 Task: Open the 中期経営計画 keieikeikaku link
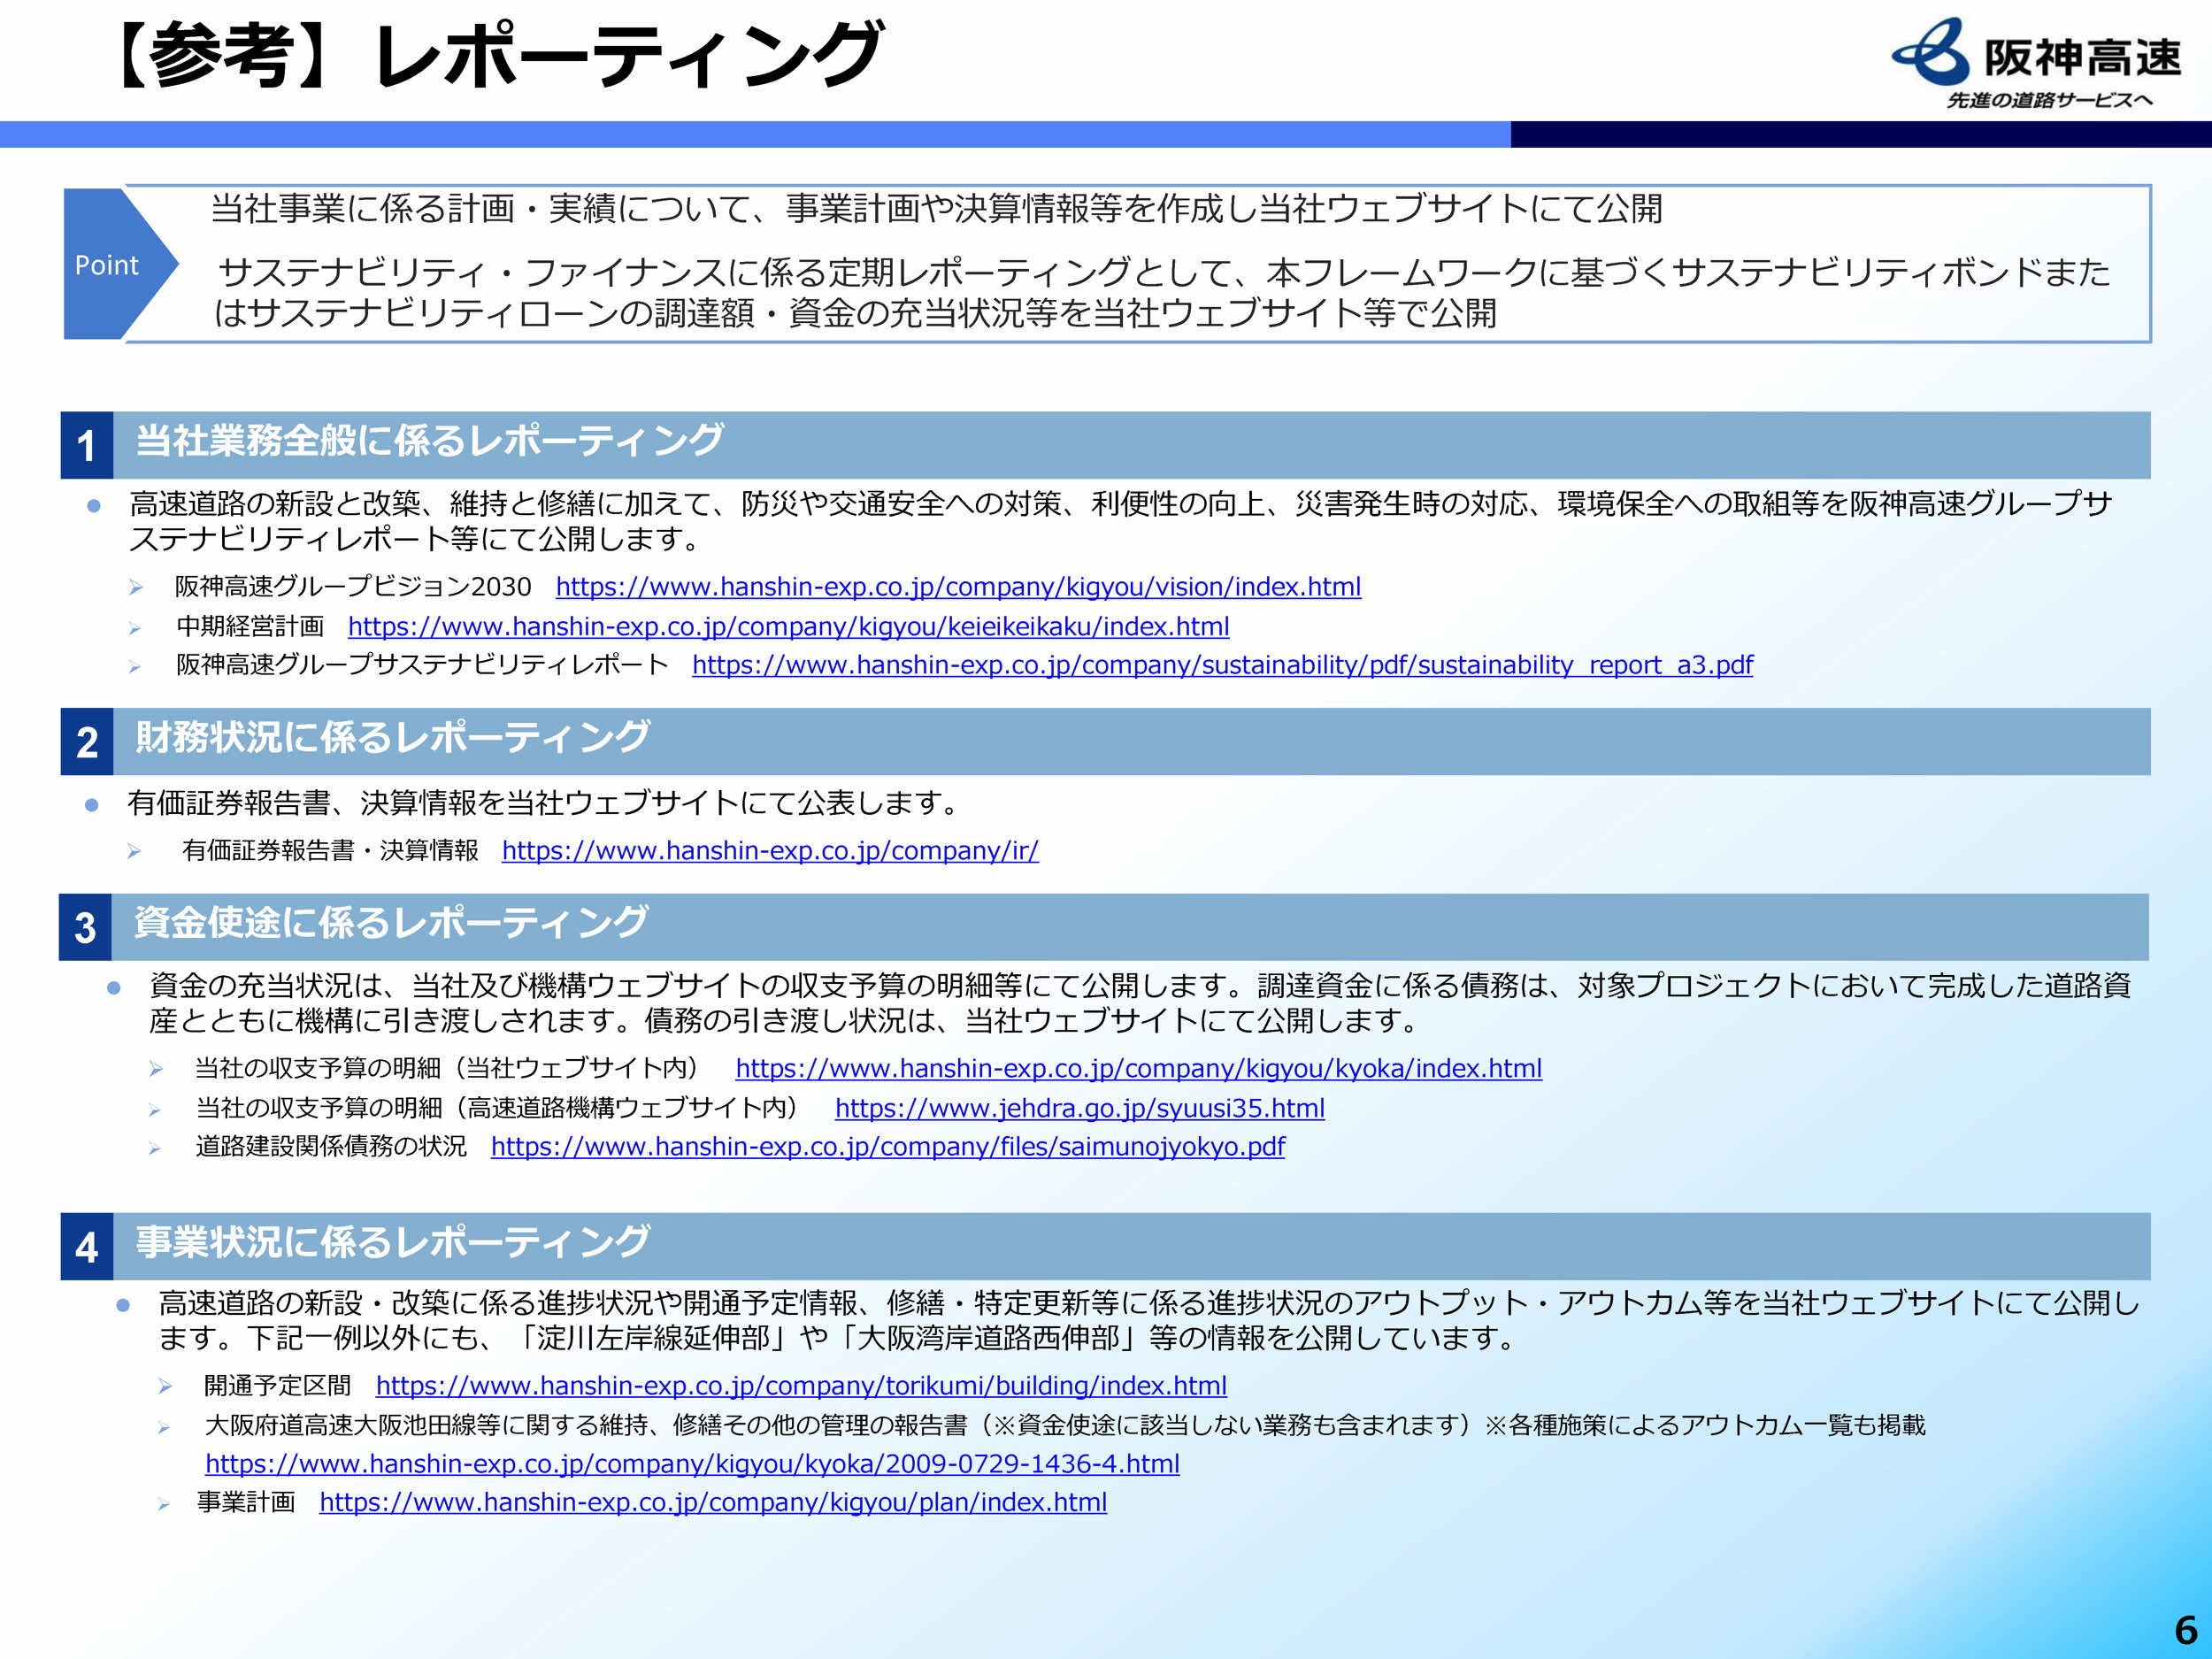tap(788, 627)
